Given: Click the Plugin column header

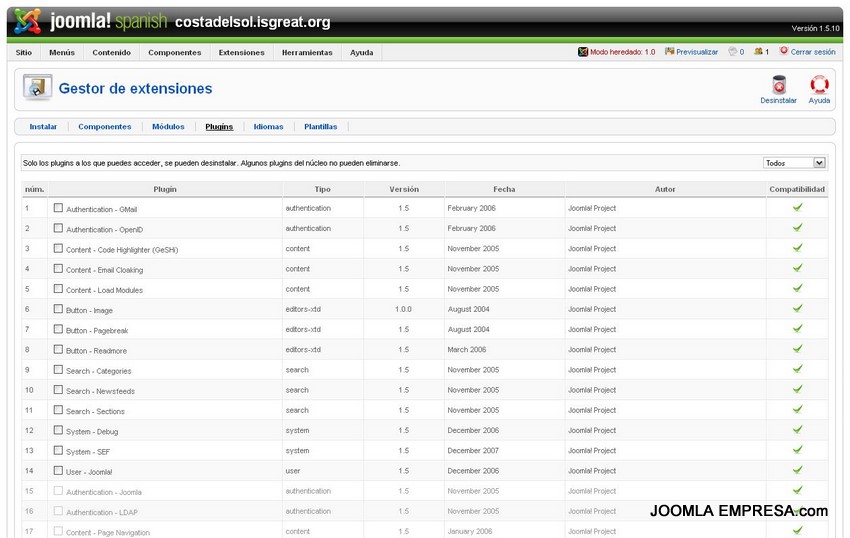Looking at the screenshot, I should pyautogui.click(x=165, y=189).
